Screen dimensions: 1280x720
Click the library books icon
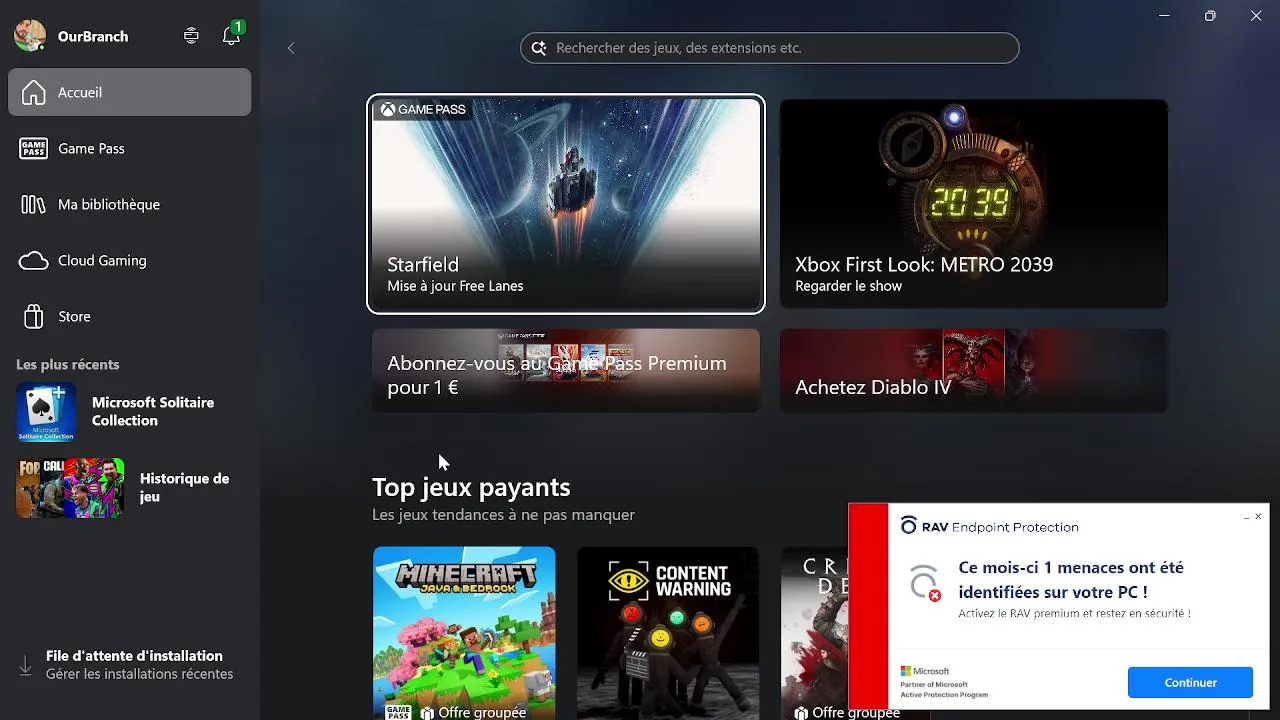[34, 204]
